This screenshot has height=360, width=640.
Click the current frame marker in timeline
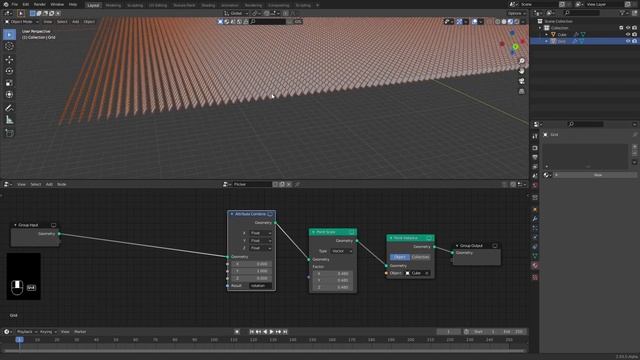coord(19,340)
